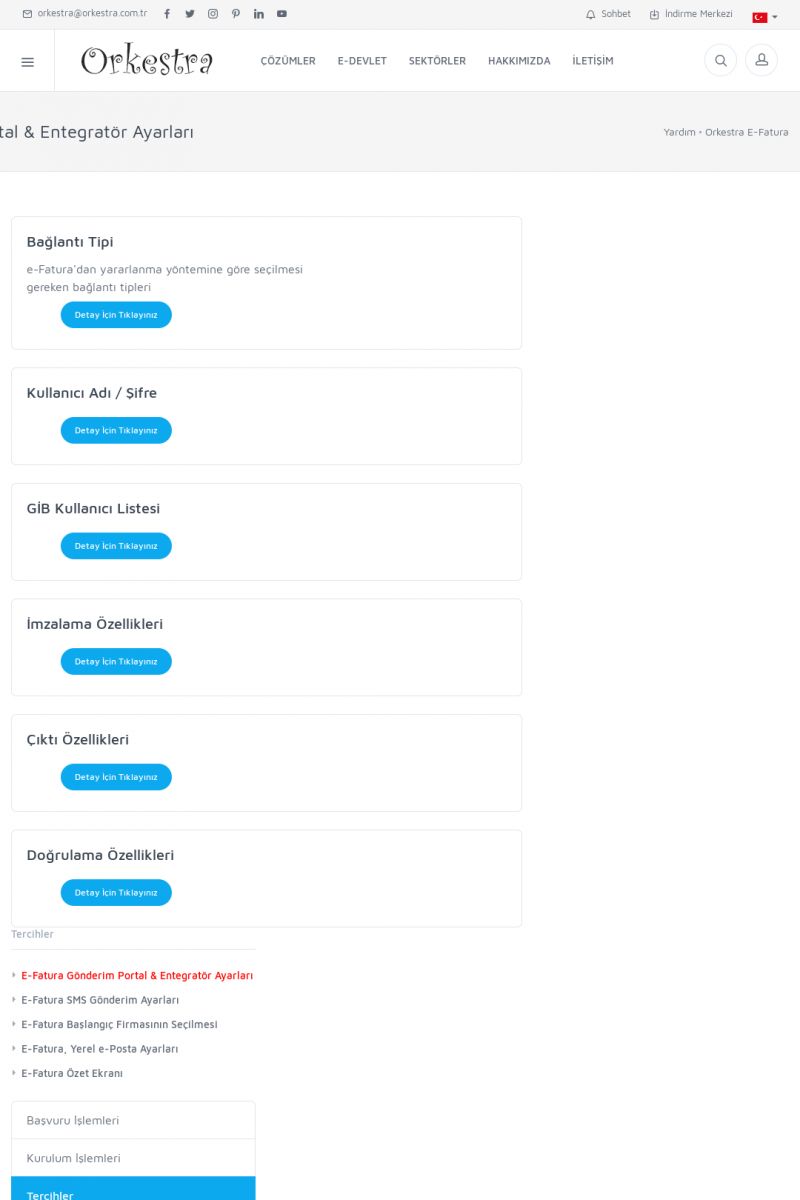
Task: Open the Turkish flag language dropdown
Action: pos(764,17)
